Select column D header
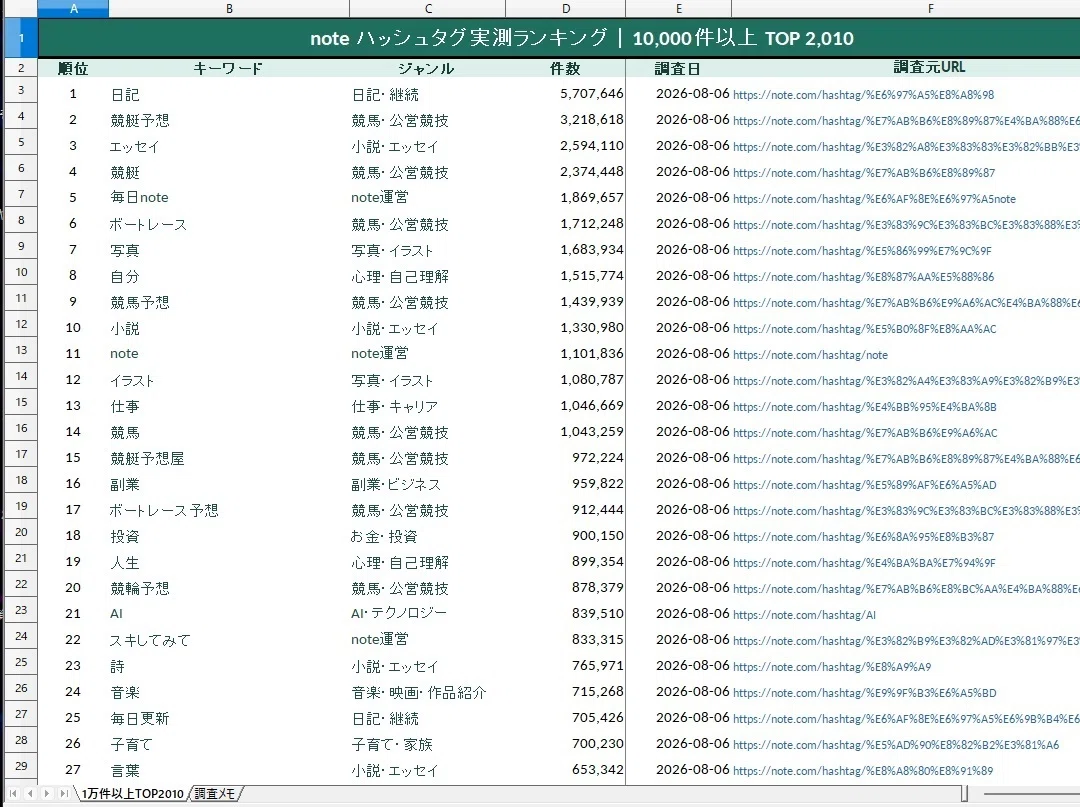Screen dimensions: 1080x807 (565, 8)
